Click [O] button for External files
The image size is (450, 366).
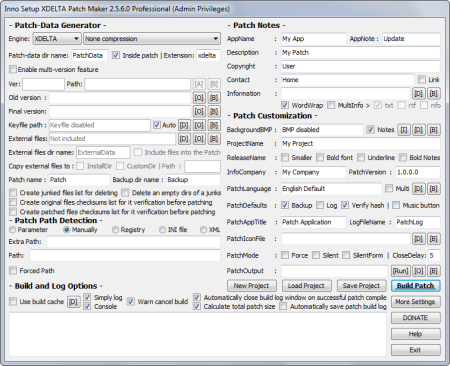[x=199, y=139]
